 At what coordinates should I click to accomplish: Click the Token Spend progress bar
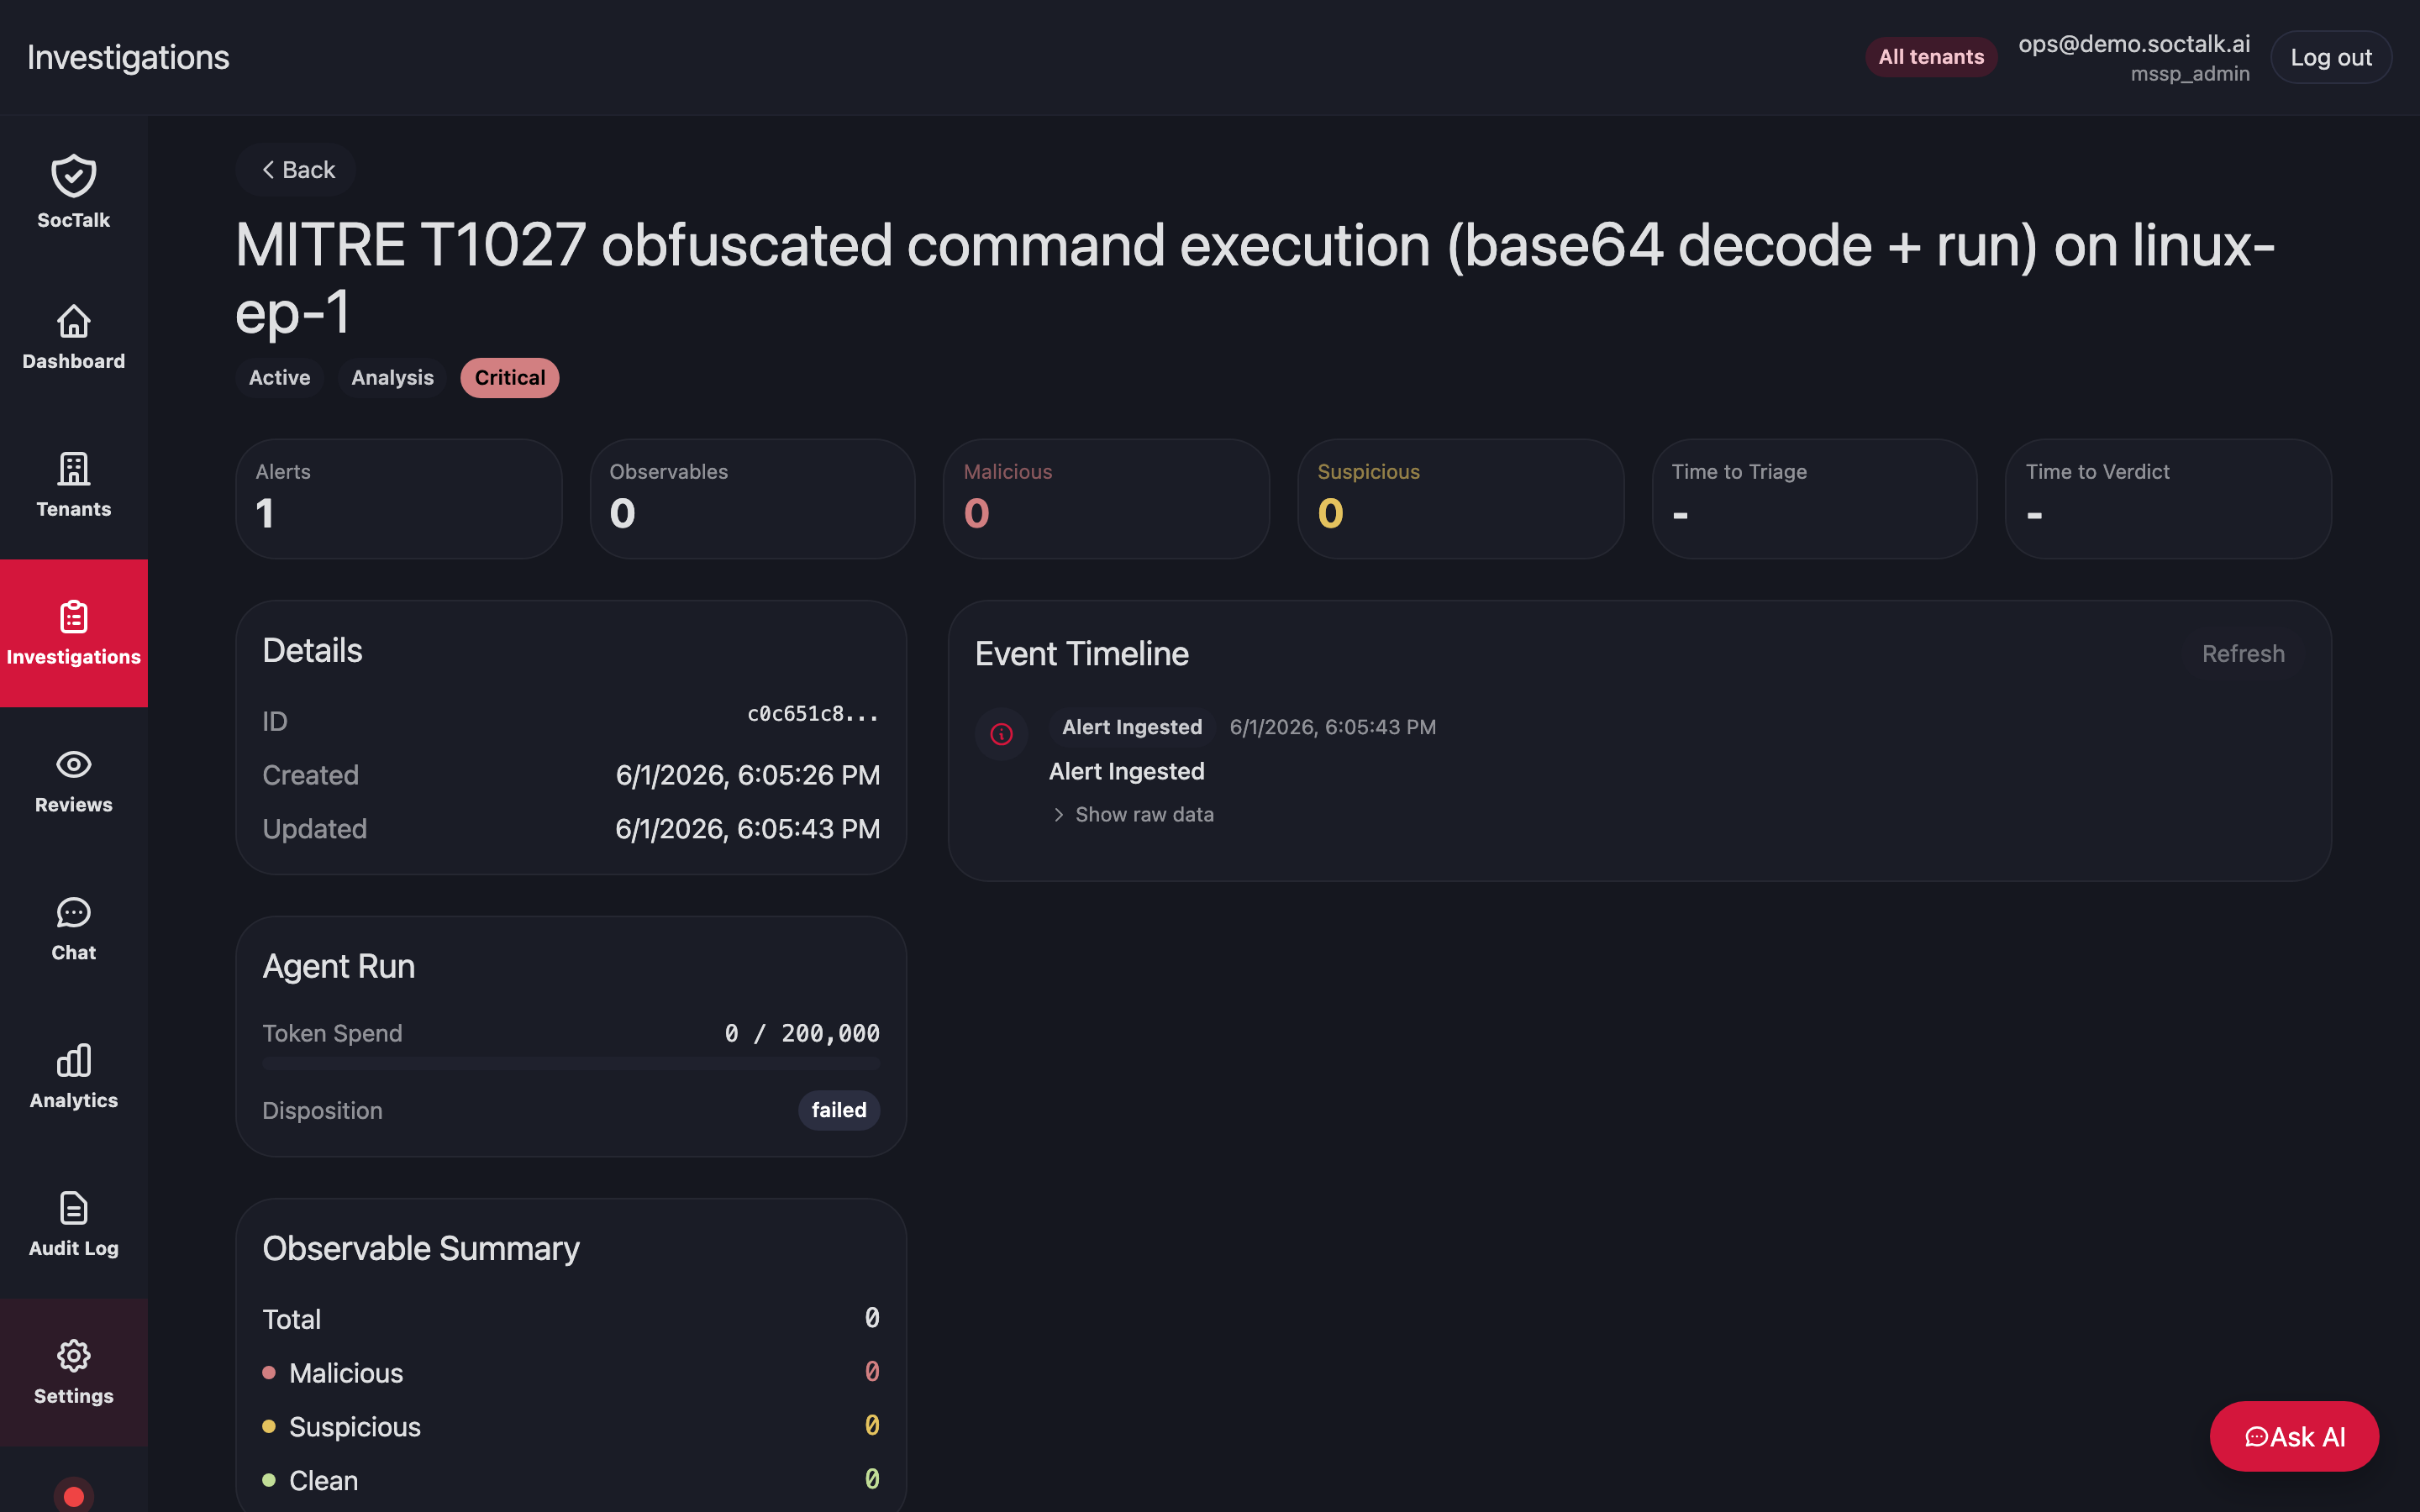click(571, 1064)
